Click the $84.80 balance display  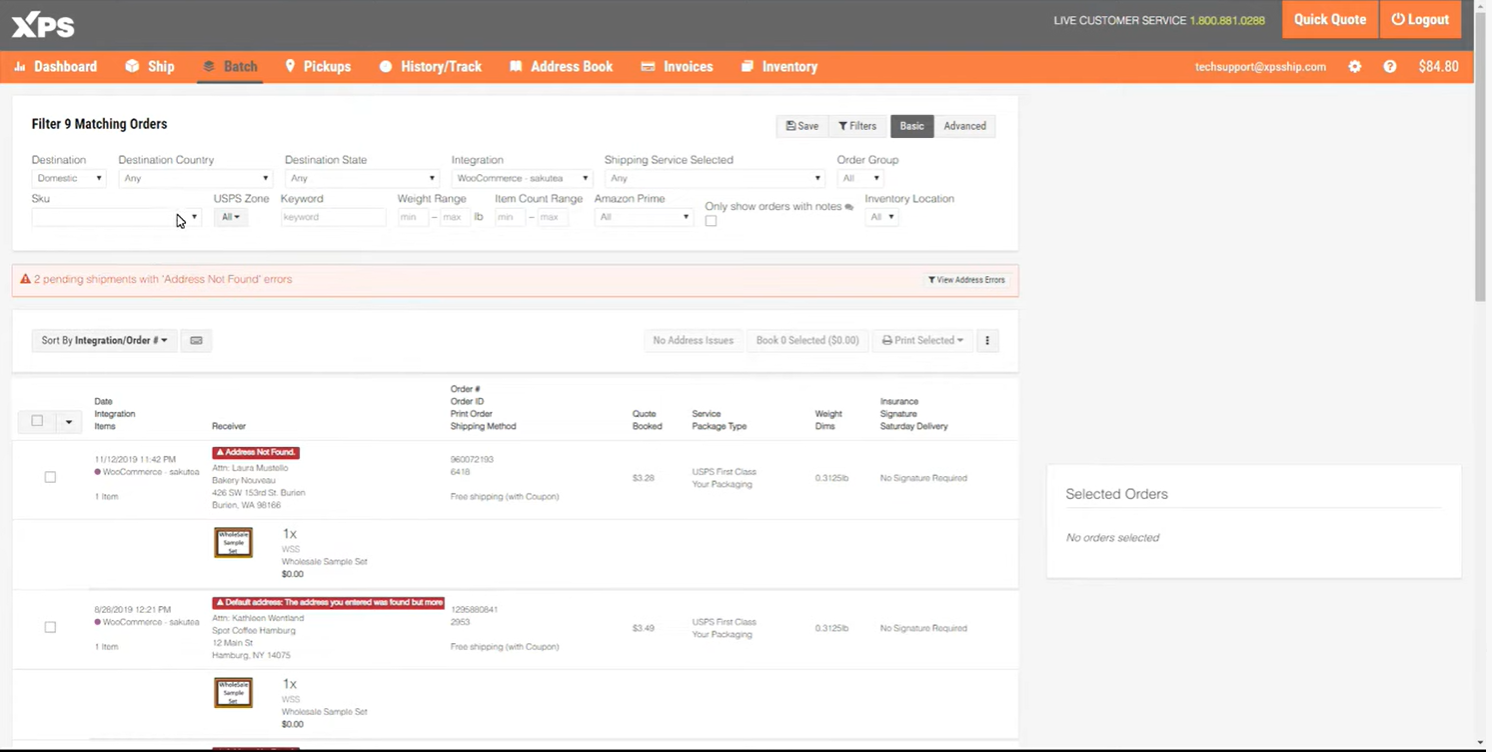[1438, 66]
